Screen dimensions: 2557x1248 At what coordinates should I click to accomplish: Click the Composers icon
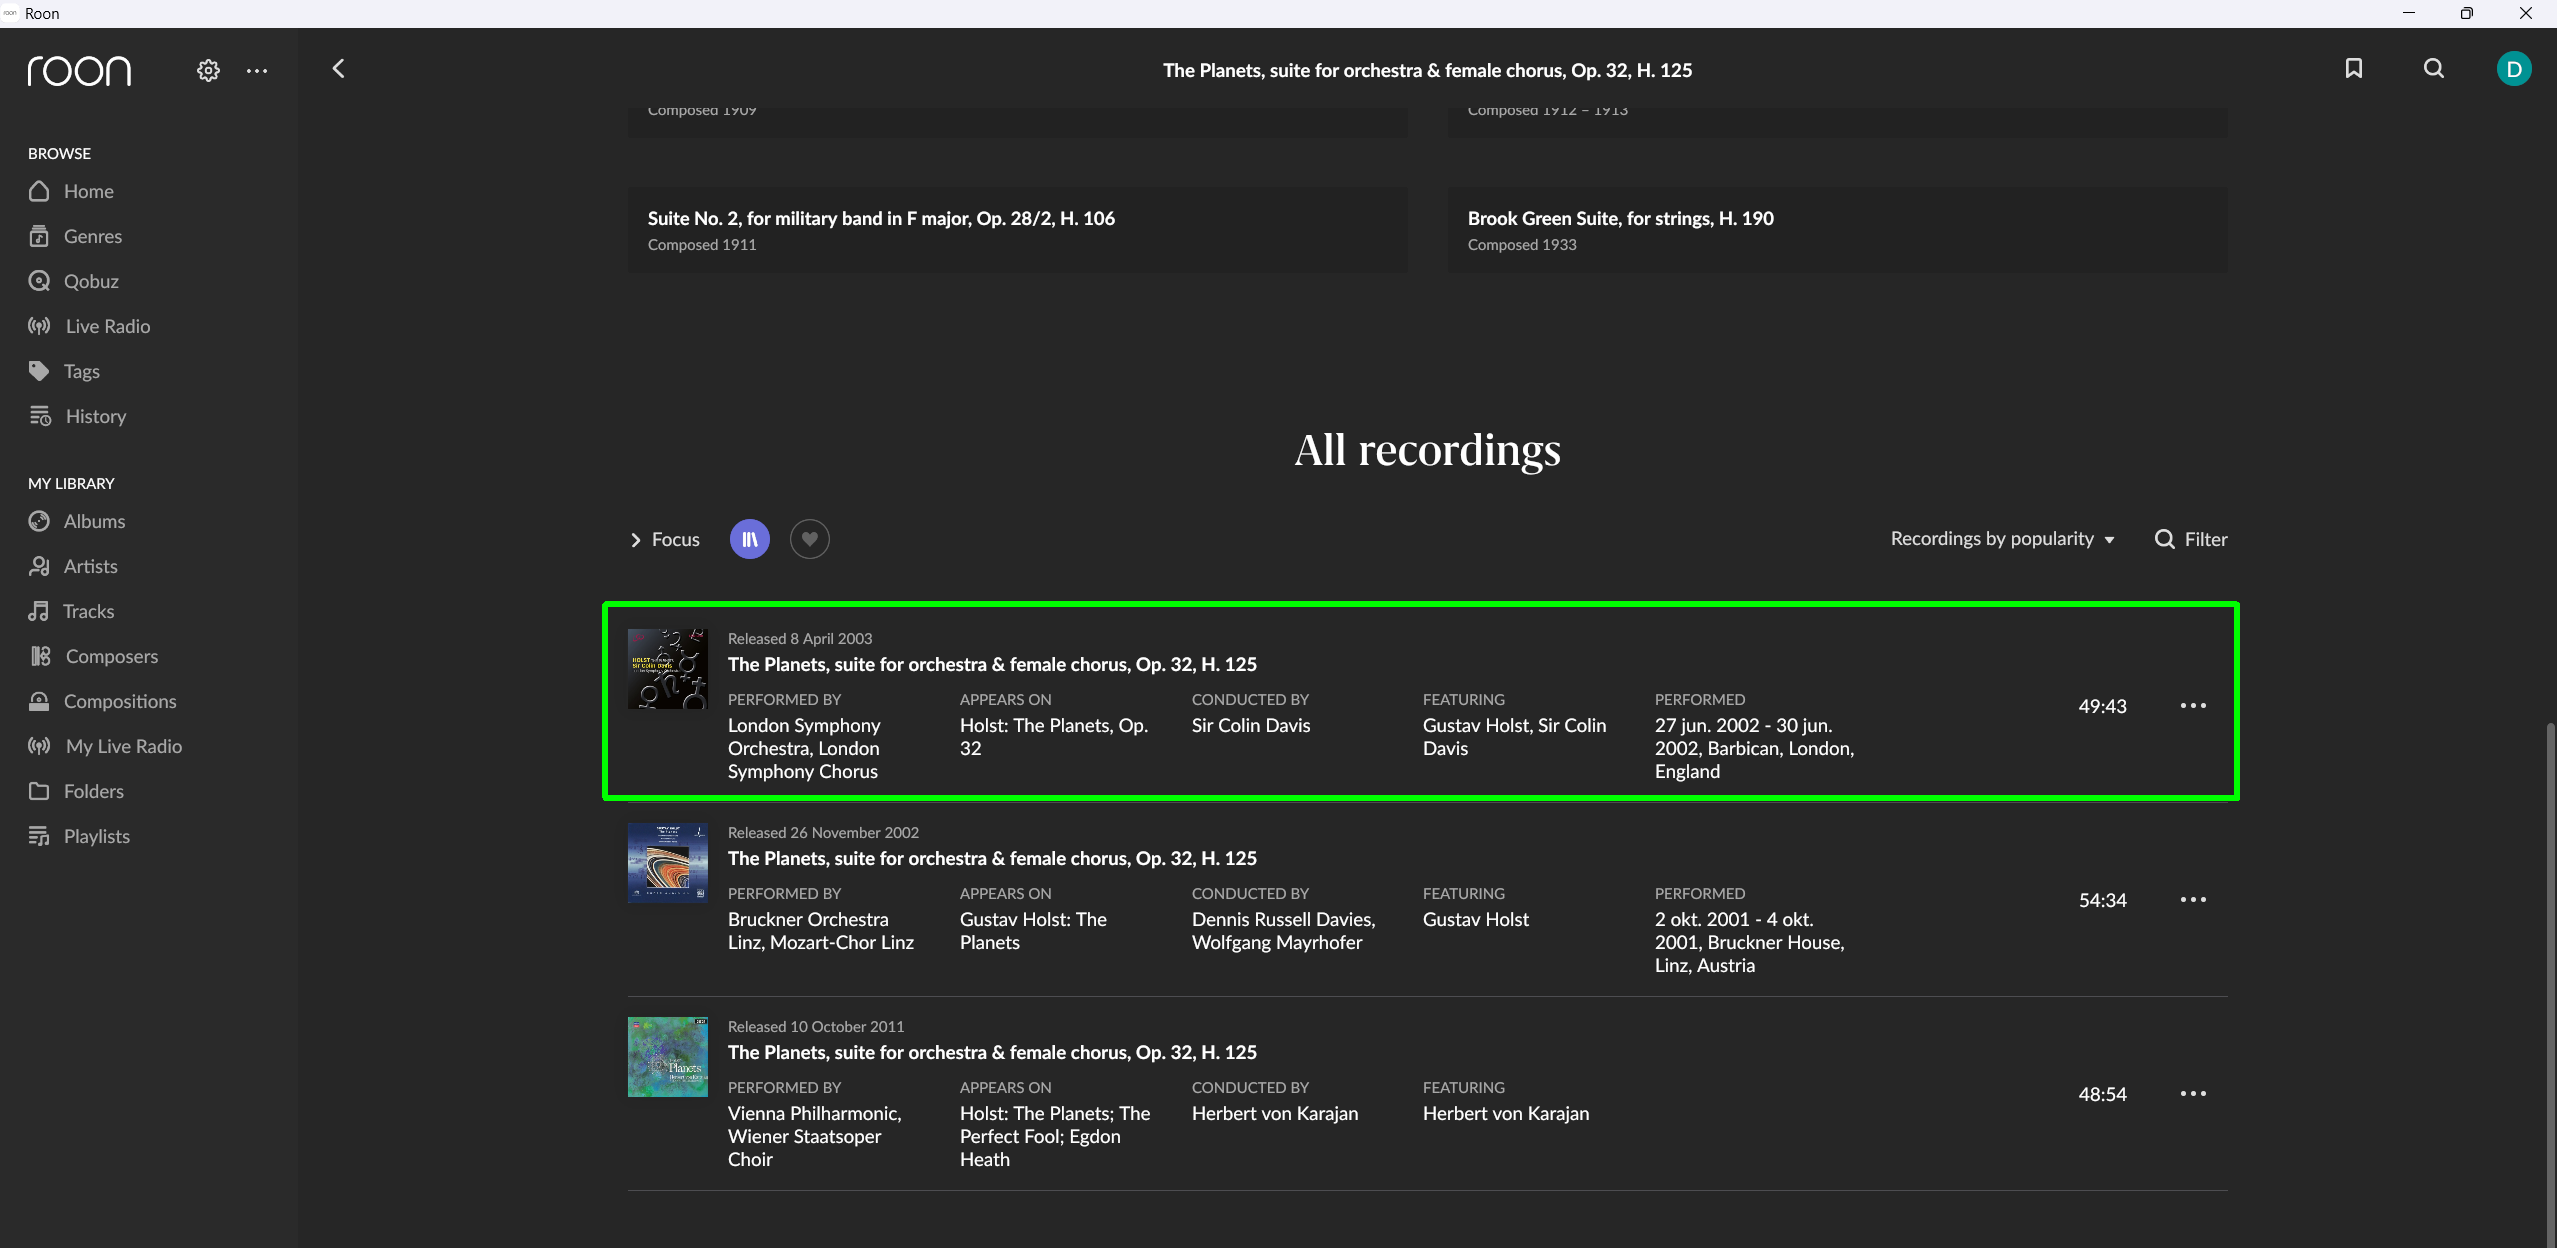pyautogui.click(x=40, y=656)
